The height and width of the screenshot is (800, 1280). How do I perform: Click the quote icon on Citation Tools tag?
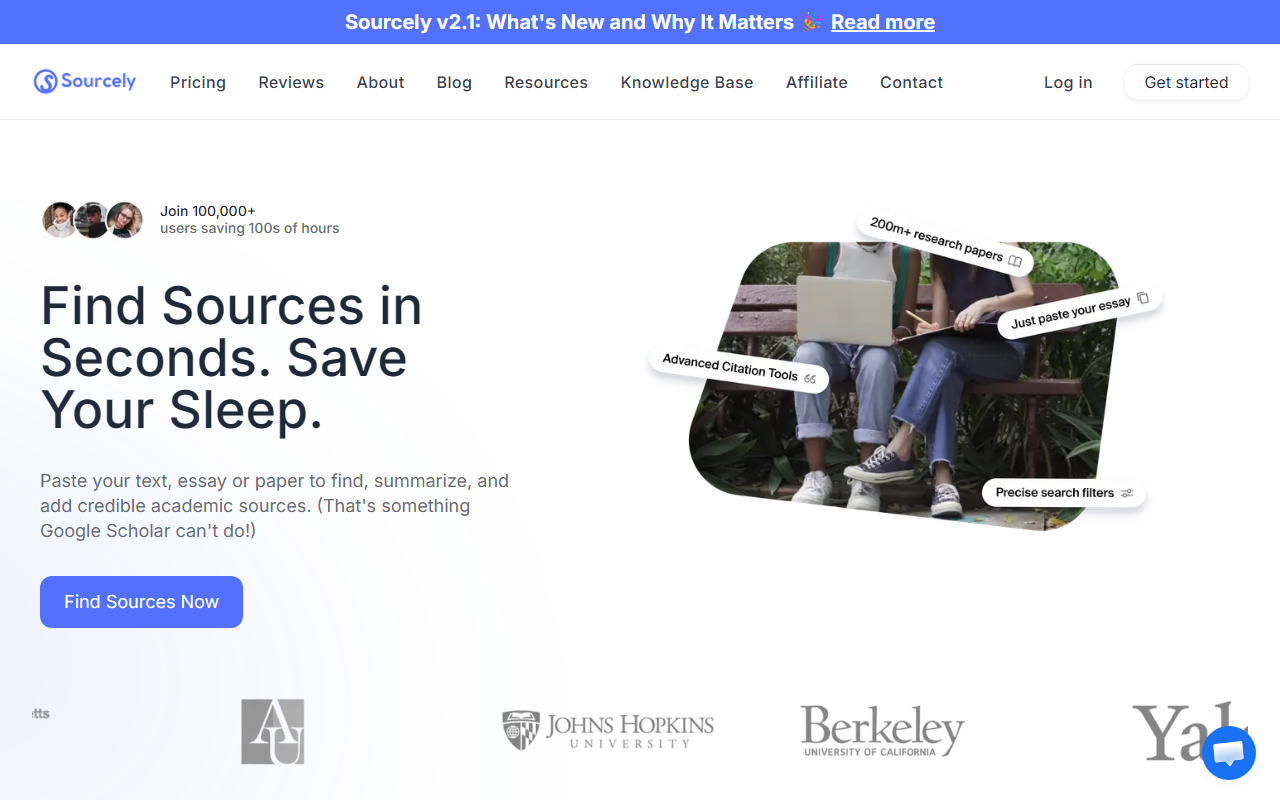[x=810, y=379]
